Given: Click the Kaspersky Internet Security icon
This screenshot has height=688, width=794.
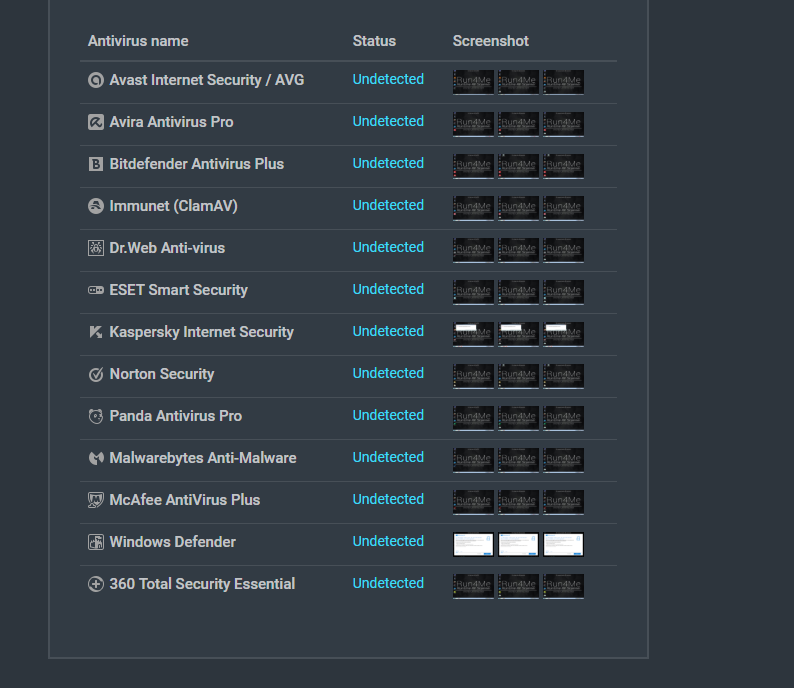Looking at the screenshot, I should click(x=96, y=332).
